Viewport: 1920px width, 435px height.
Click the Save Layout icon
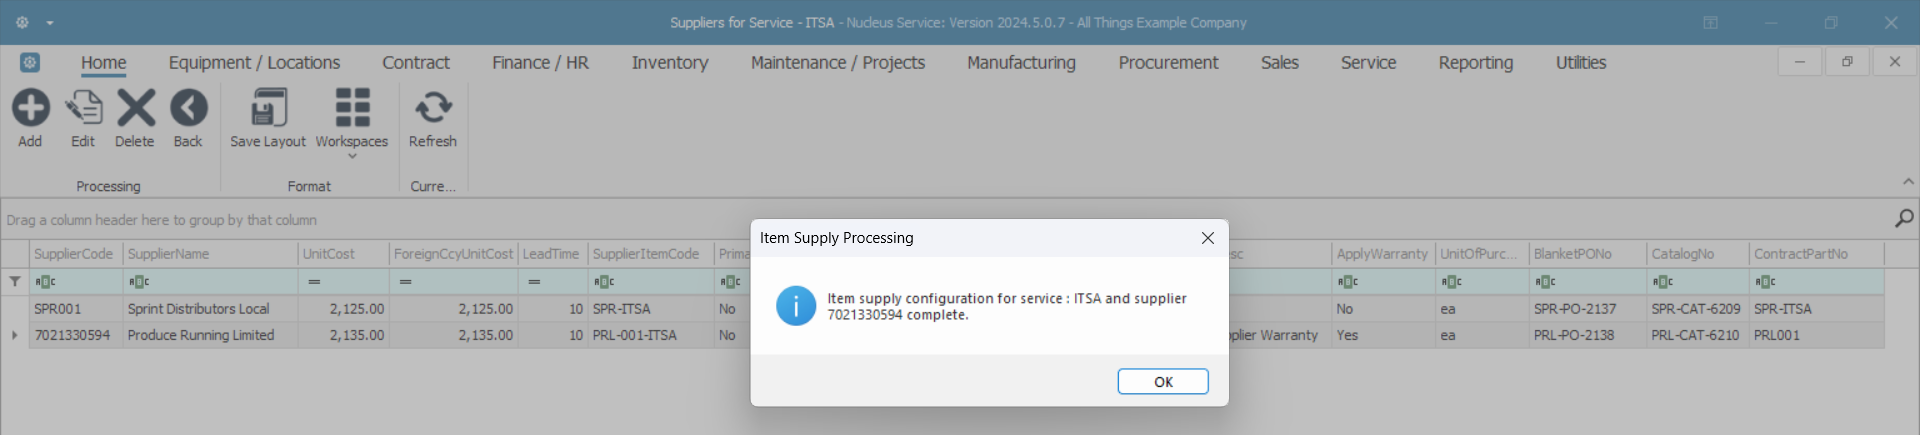pos(268,108)
